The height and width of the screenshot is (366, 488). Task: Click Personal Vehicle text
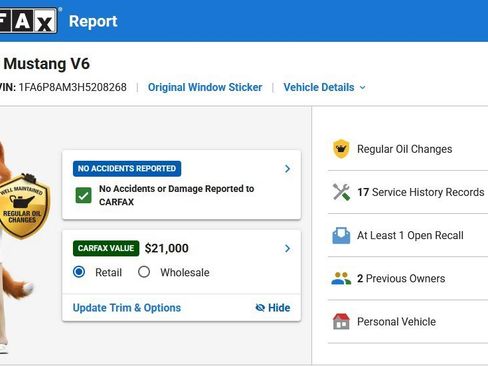[396, 322]
